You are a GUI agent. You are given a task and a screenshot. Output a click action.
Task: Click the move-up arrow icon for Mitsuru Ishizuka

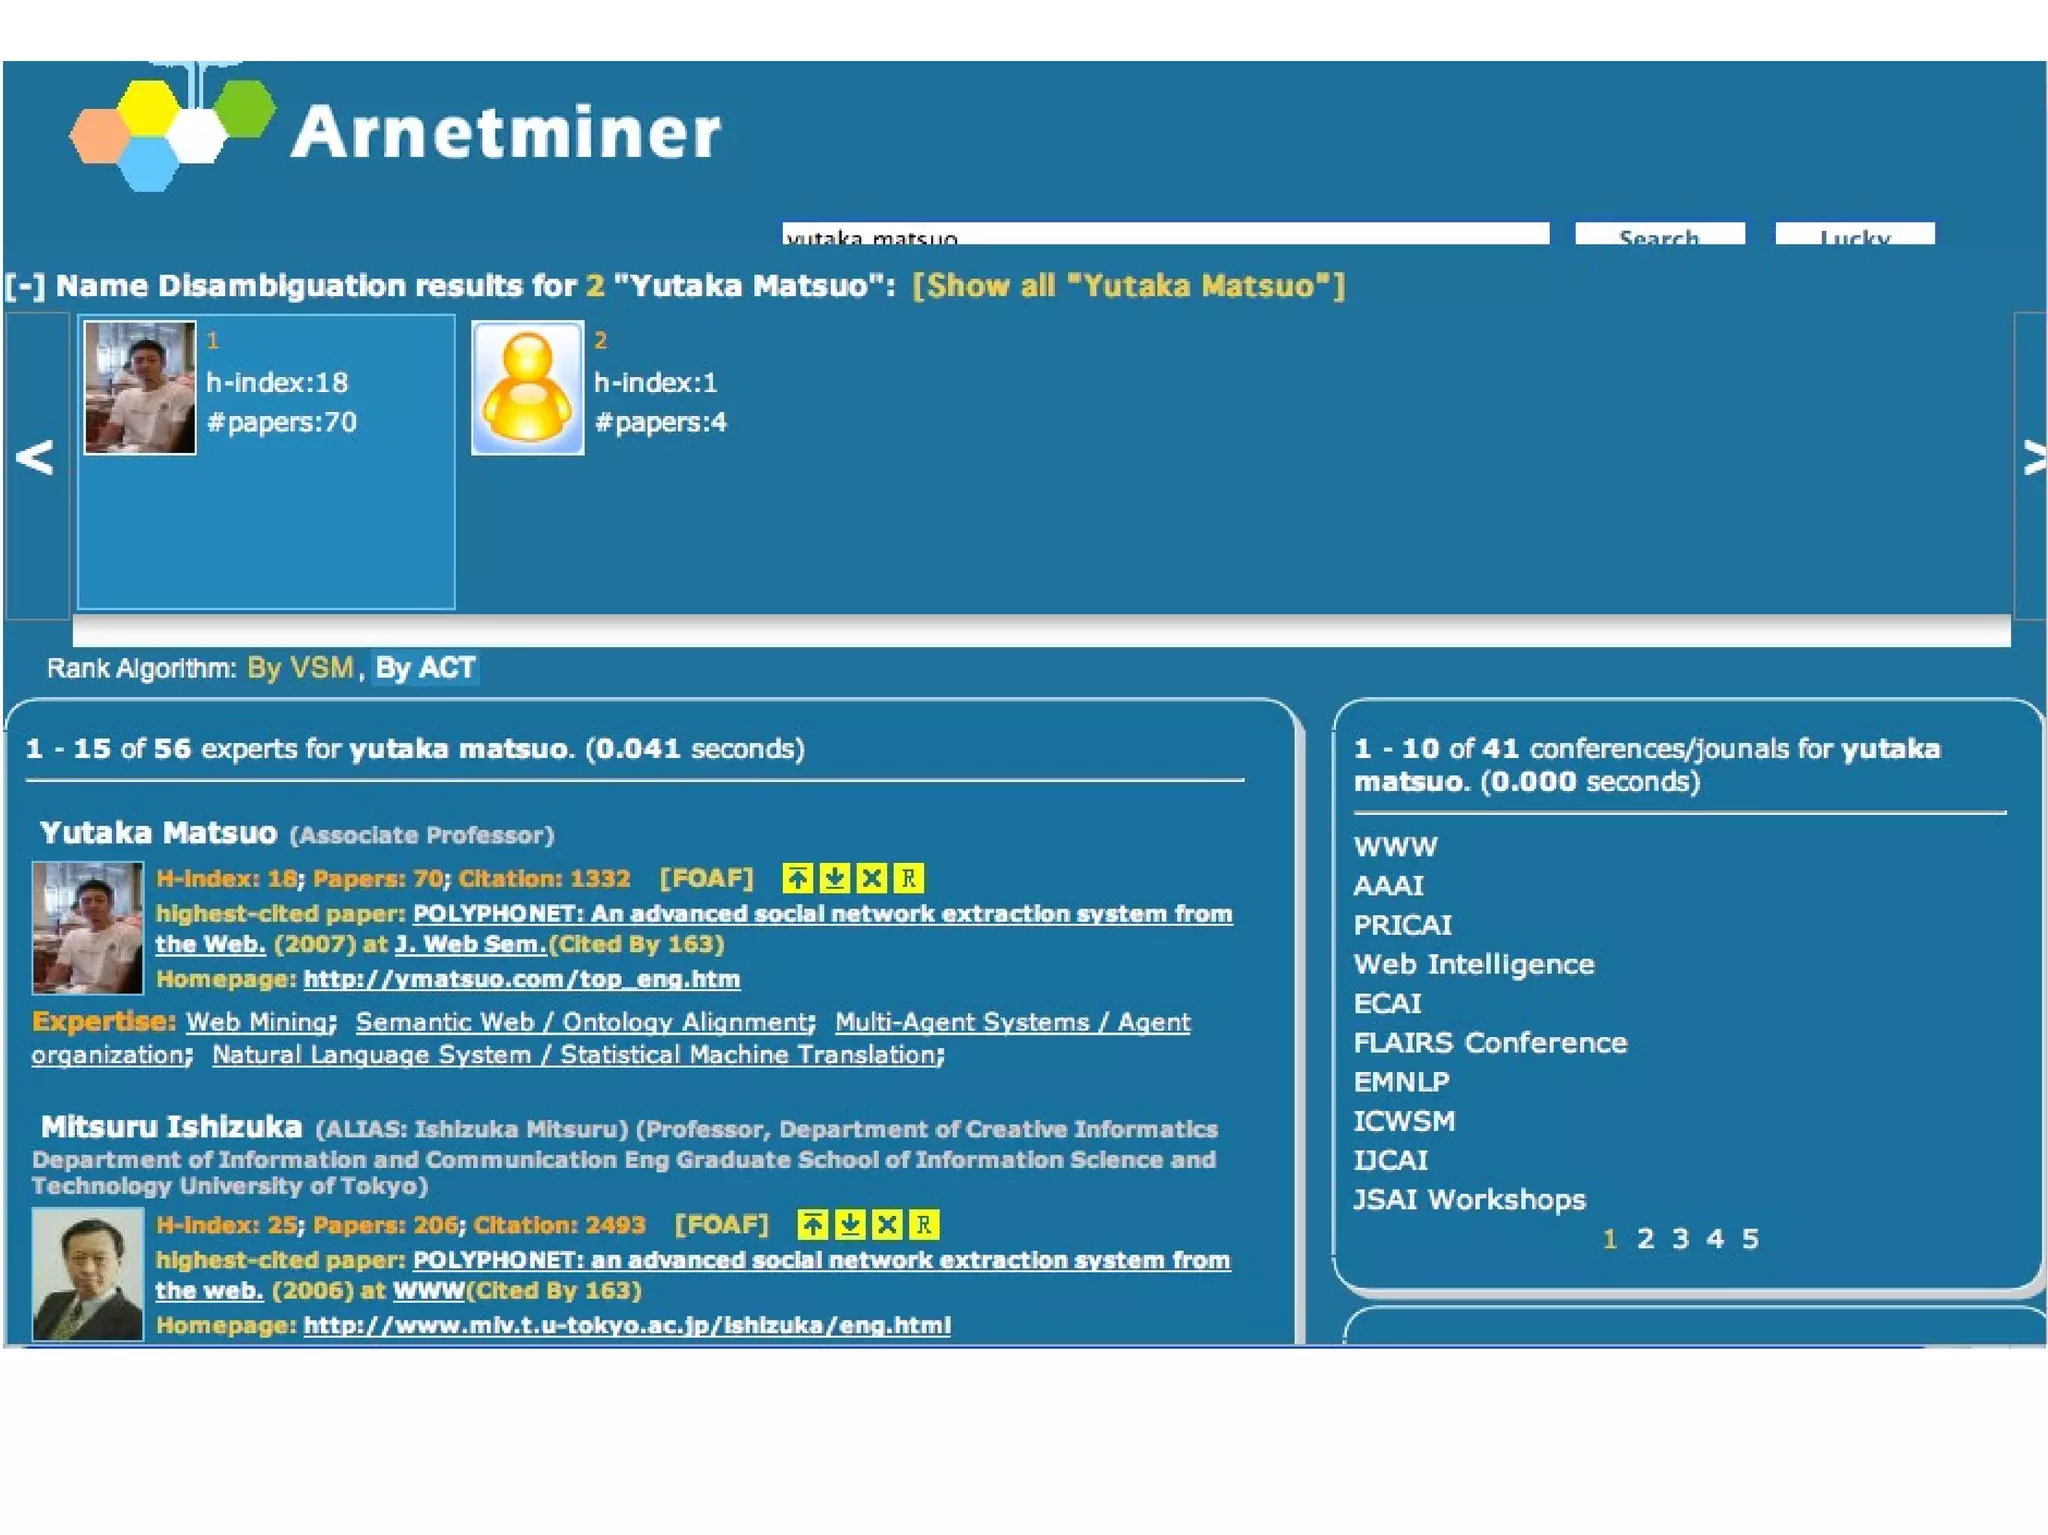812,1224
